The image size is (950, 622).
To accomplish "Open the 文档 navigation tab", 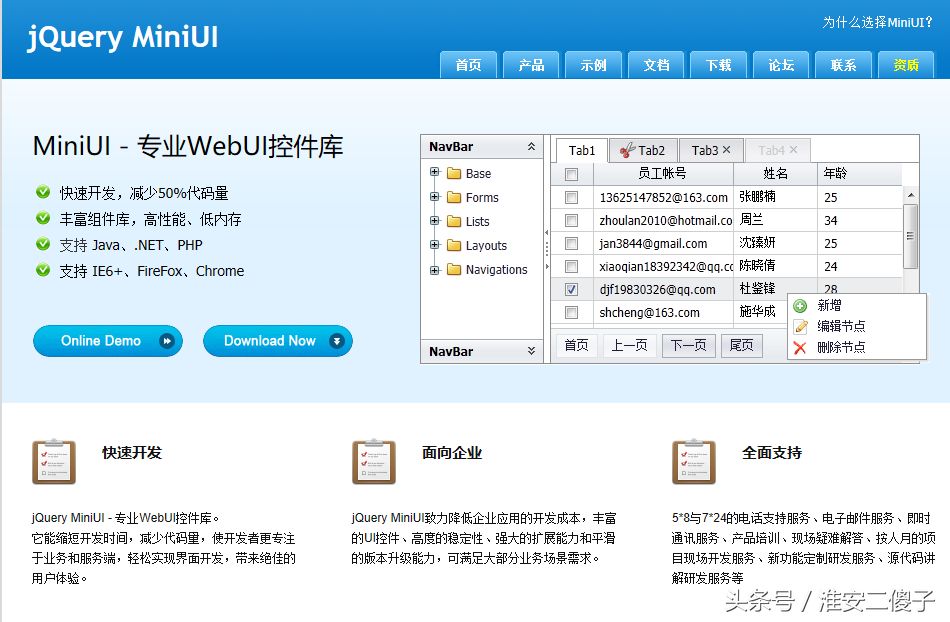I will (656, 65).
